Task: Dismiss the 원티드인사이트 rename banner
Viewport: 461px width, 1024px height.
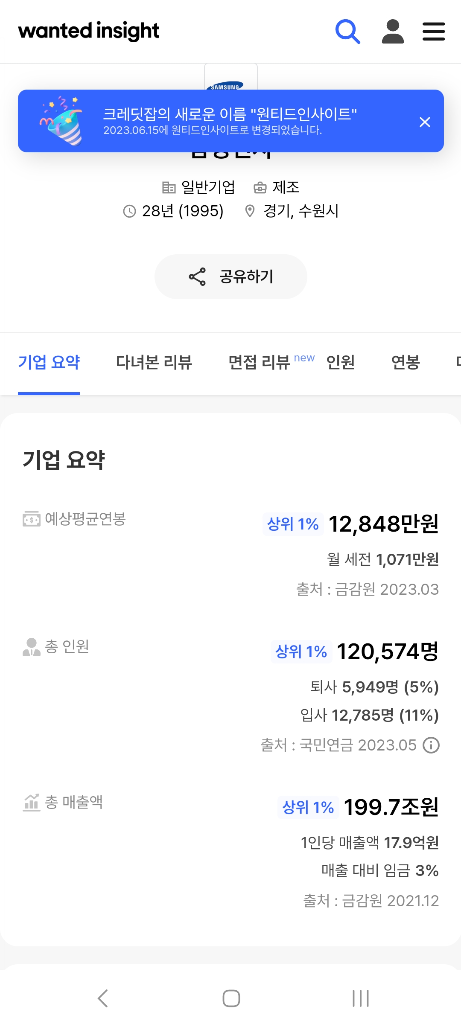Action: 424,122
